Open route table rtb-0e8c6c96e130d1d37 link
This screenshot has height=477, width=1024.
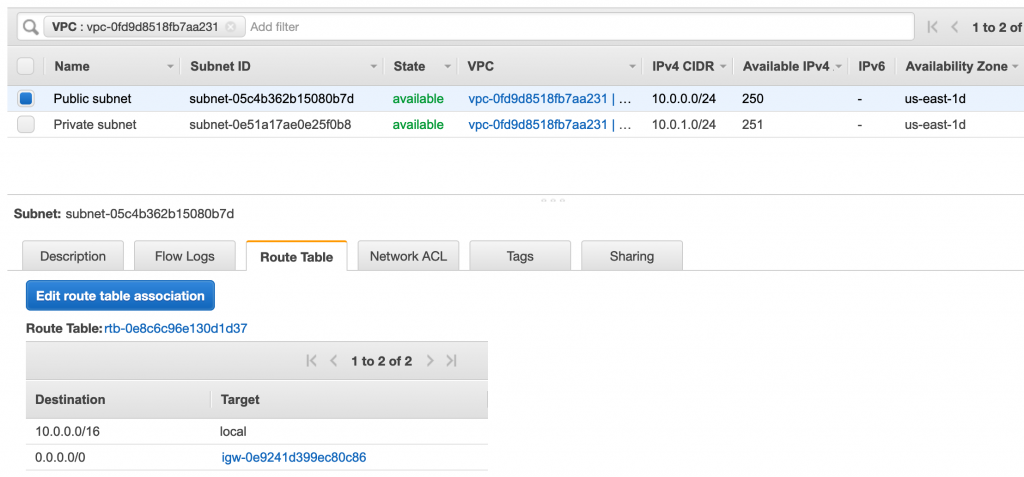point(176,328)
